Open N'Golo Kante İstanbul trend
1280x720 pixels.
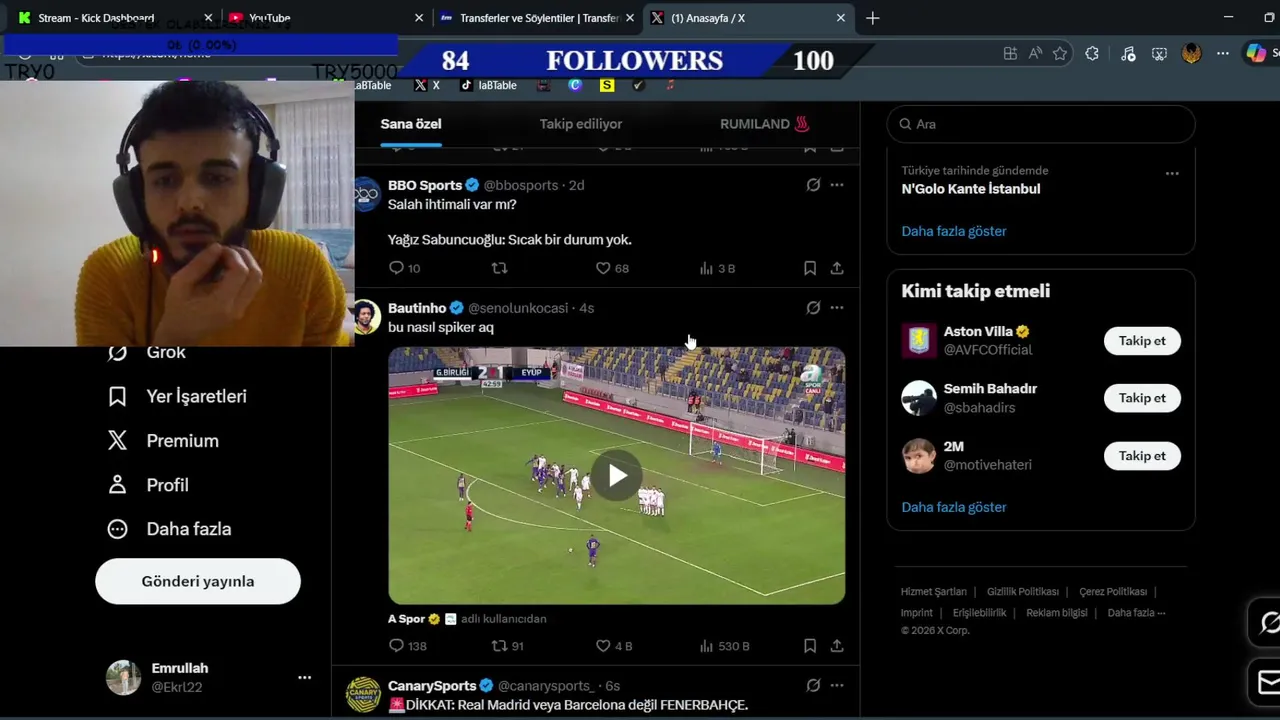tap(971, 189)
